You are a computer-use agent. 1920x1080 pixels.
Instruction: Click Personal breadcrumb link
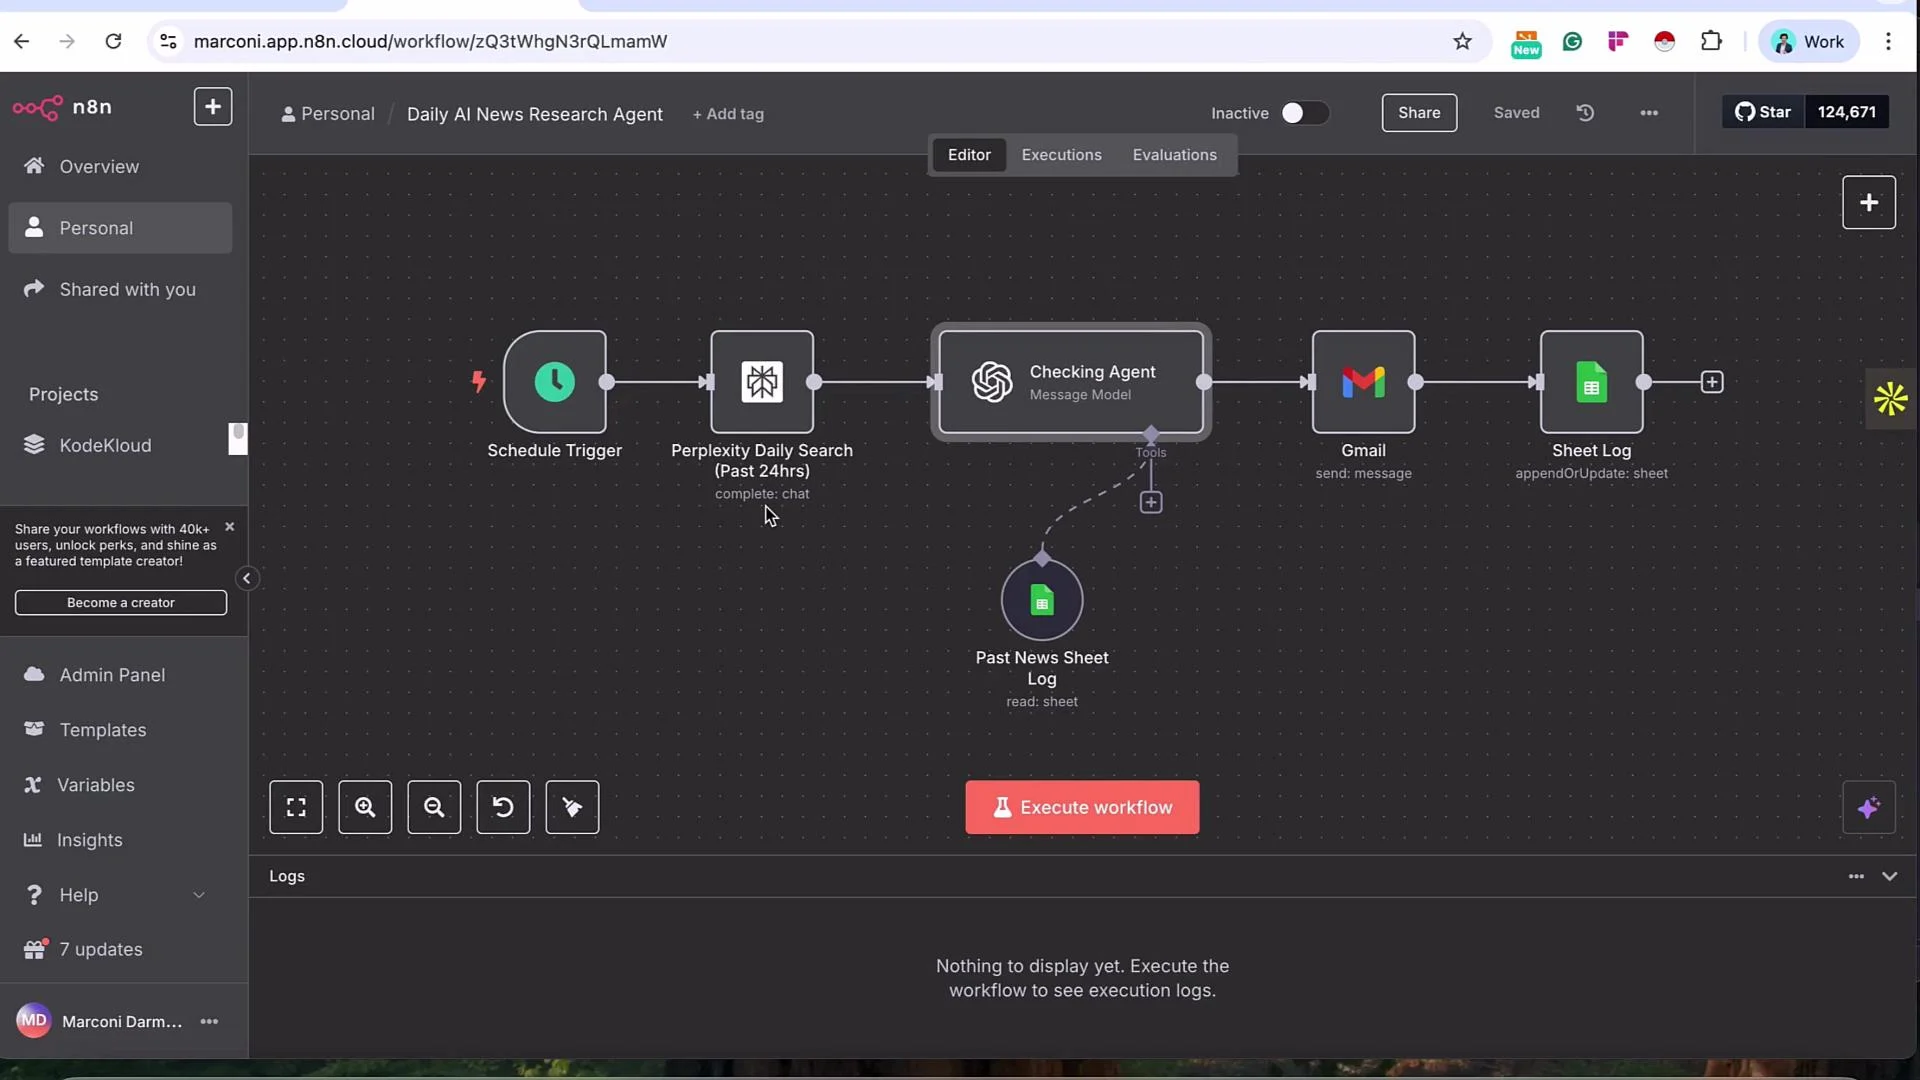[x=328, y=114]
